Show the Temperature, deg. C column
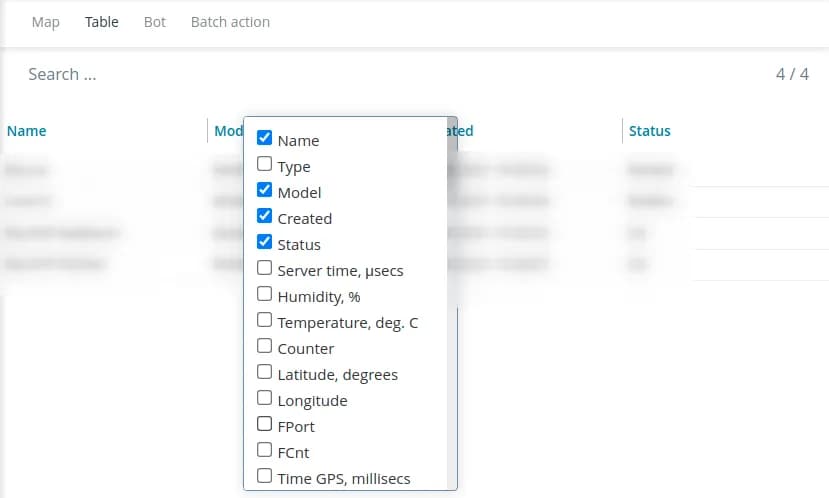The image size is (829, 498). click(x=265, y=320)
